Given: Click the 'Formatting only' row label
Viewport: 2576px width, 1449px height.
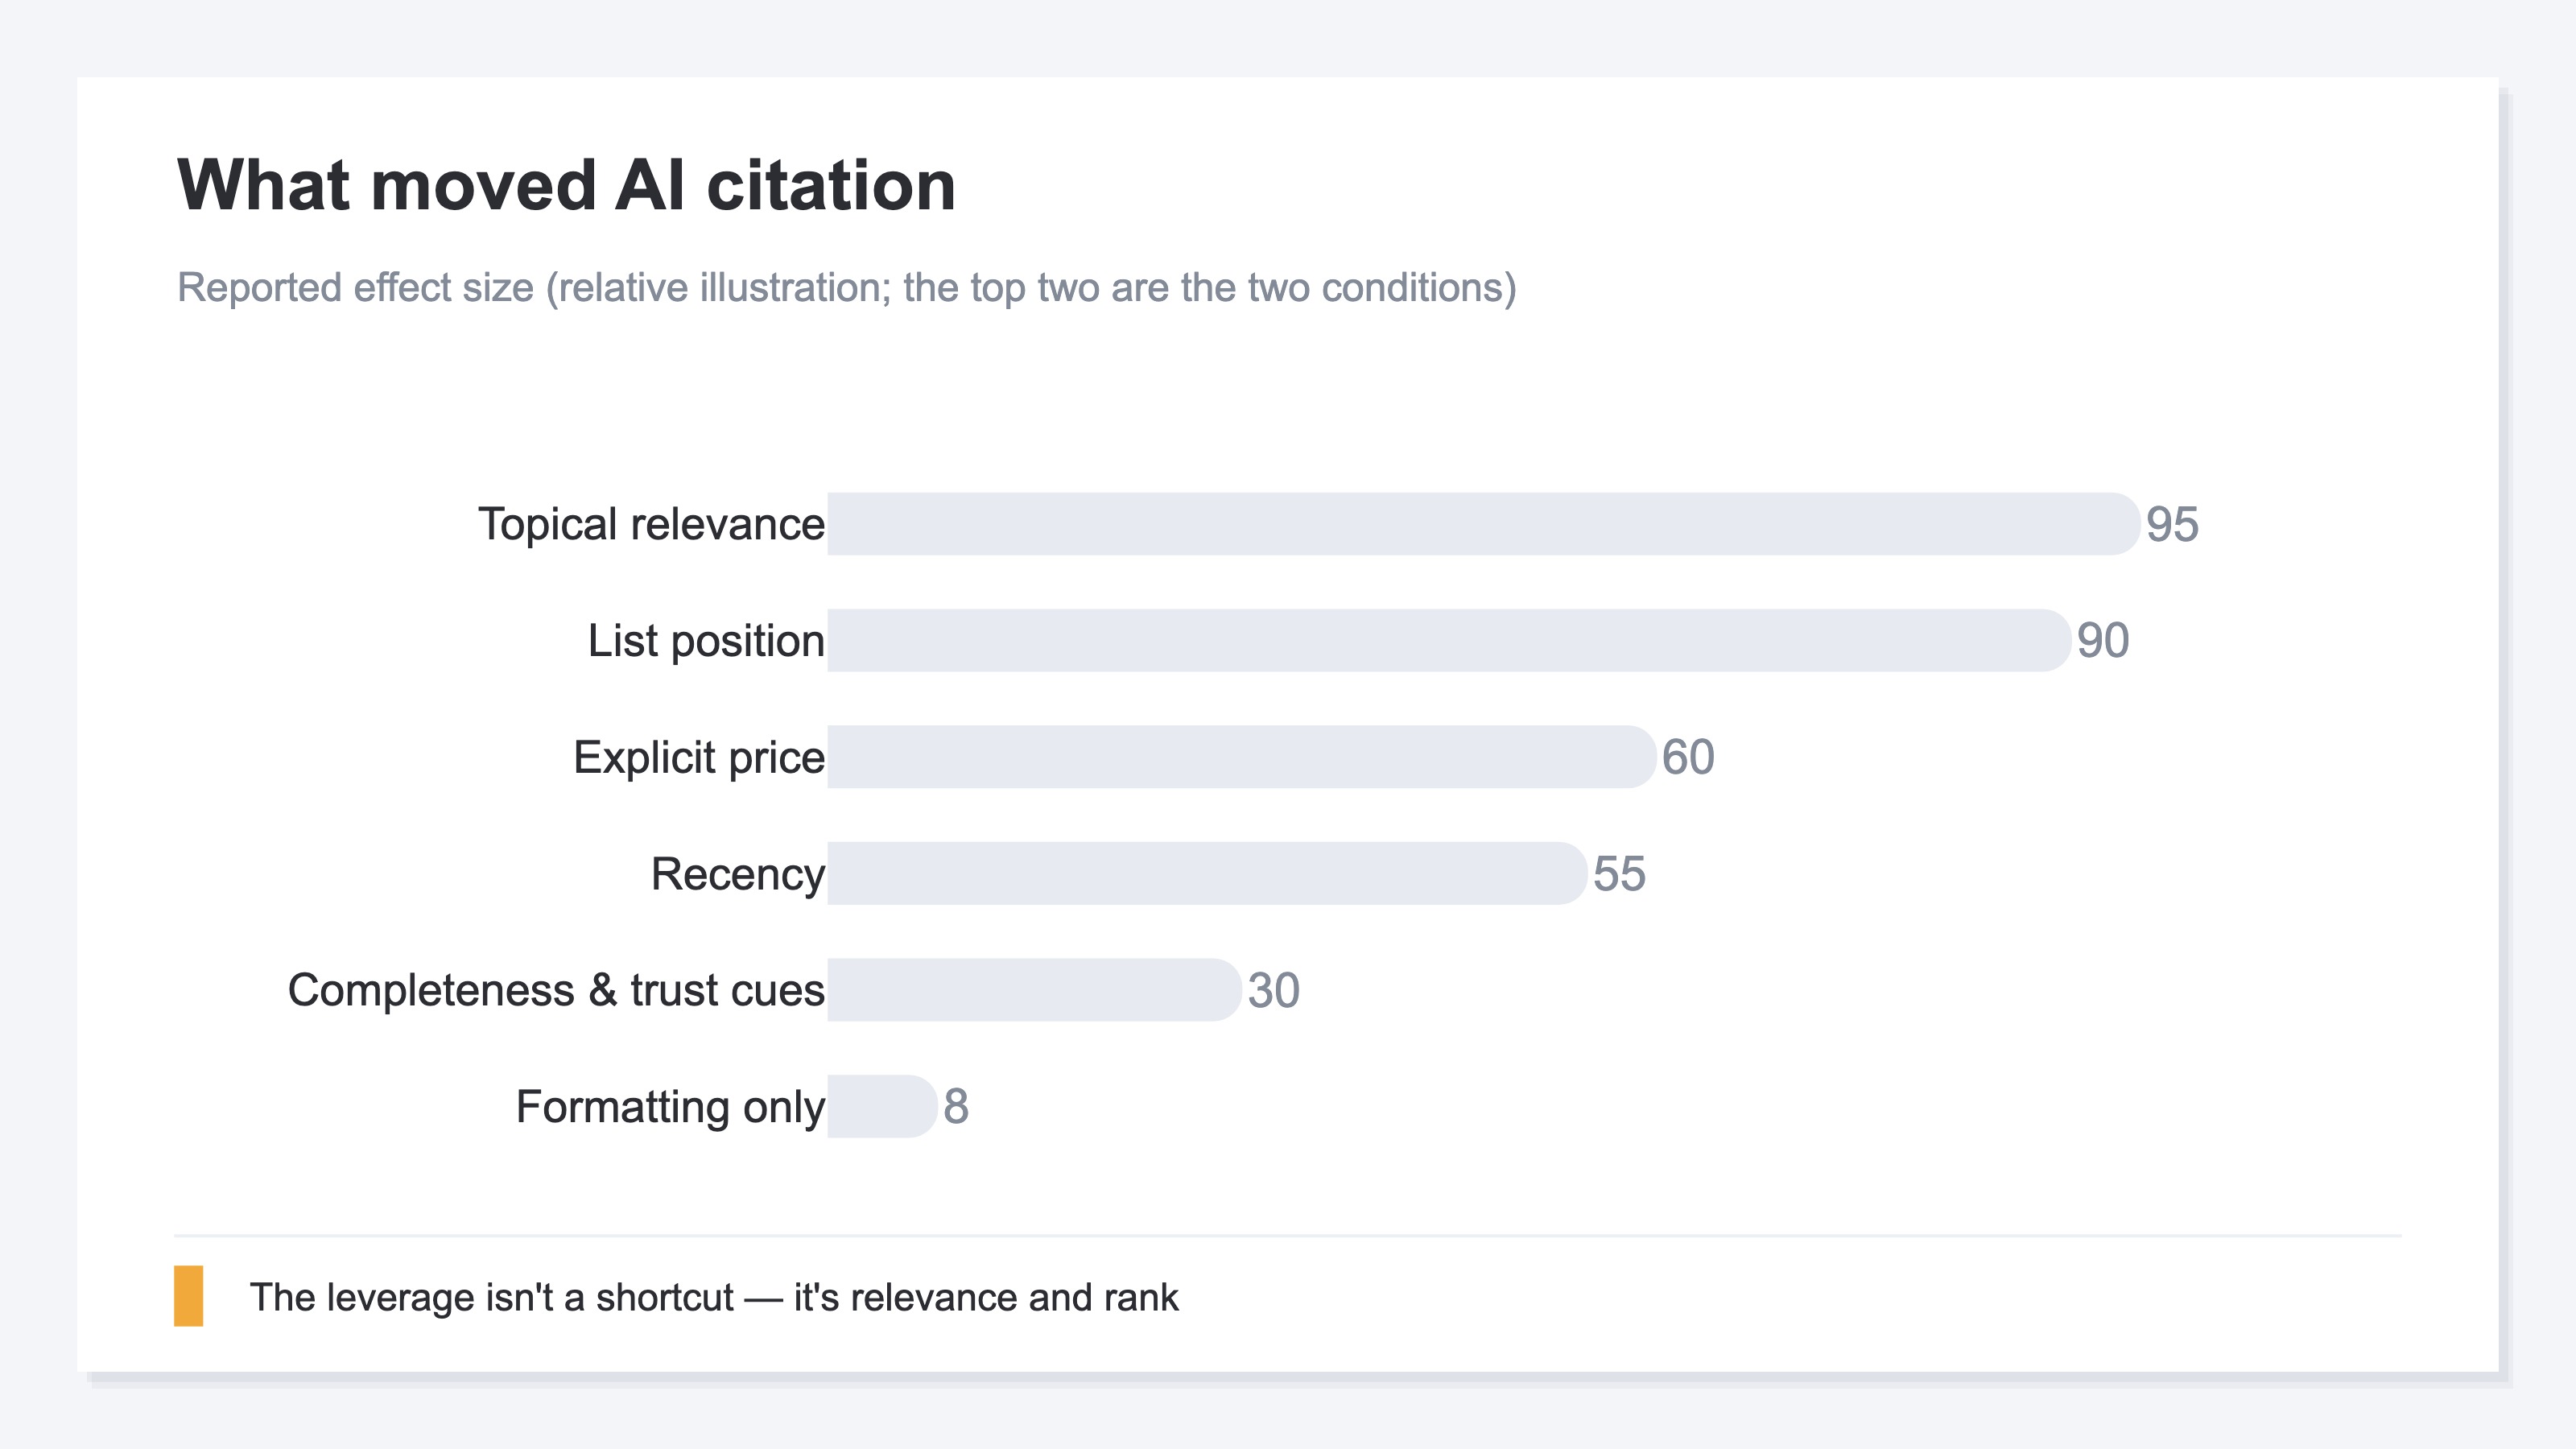Looking at the screenshot, I should 670,1107.
